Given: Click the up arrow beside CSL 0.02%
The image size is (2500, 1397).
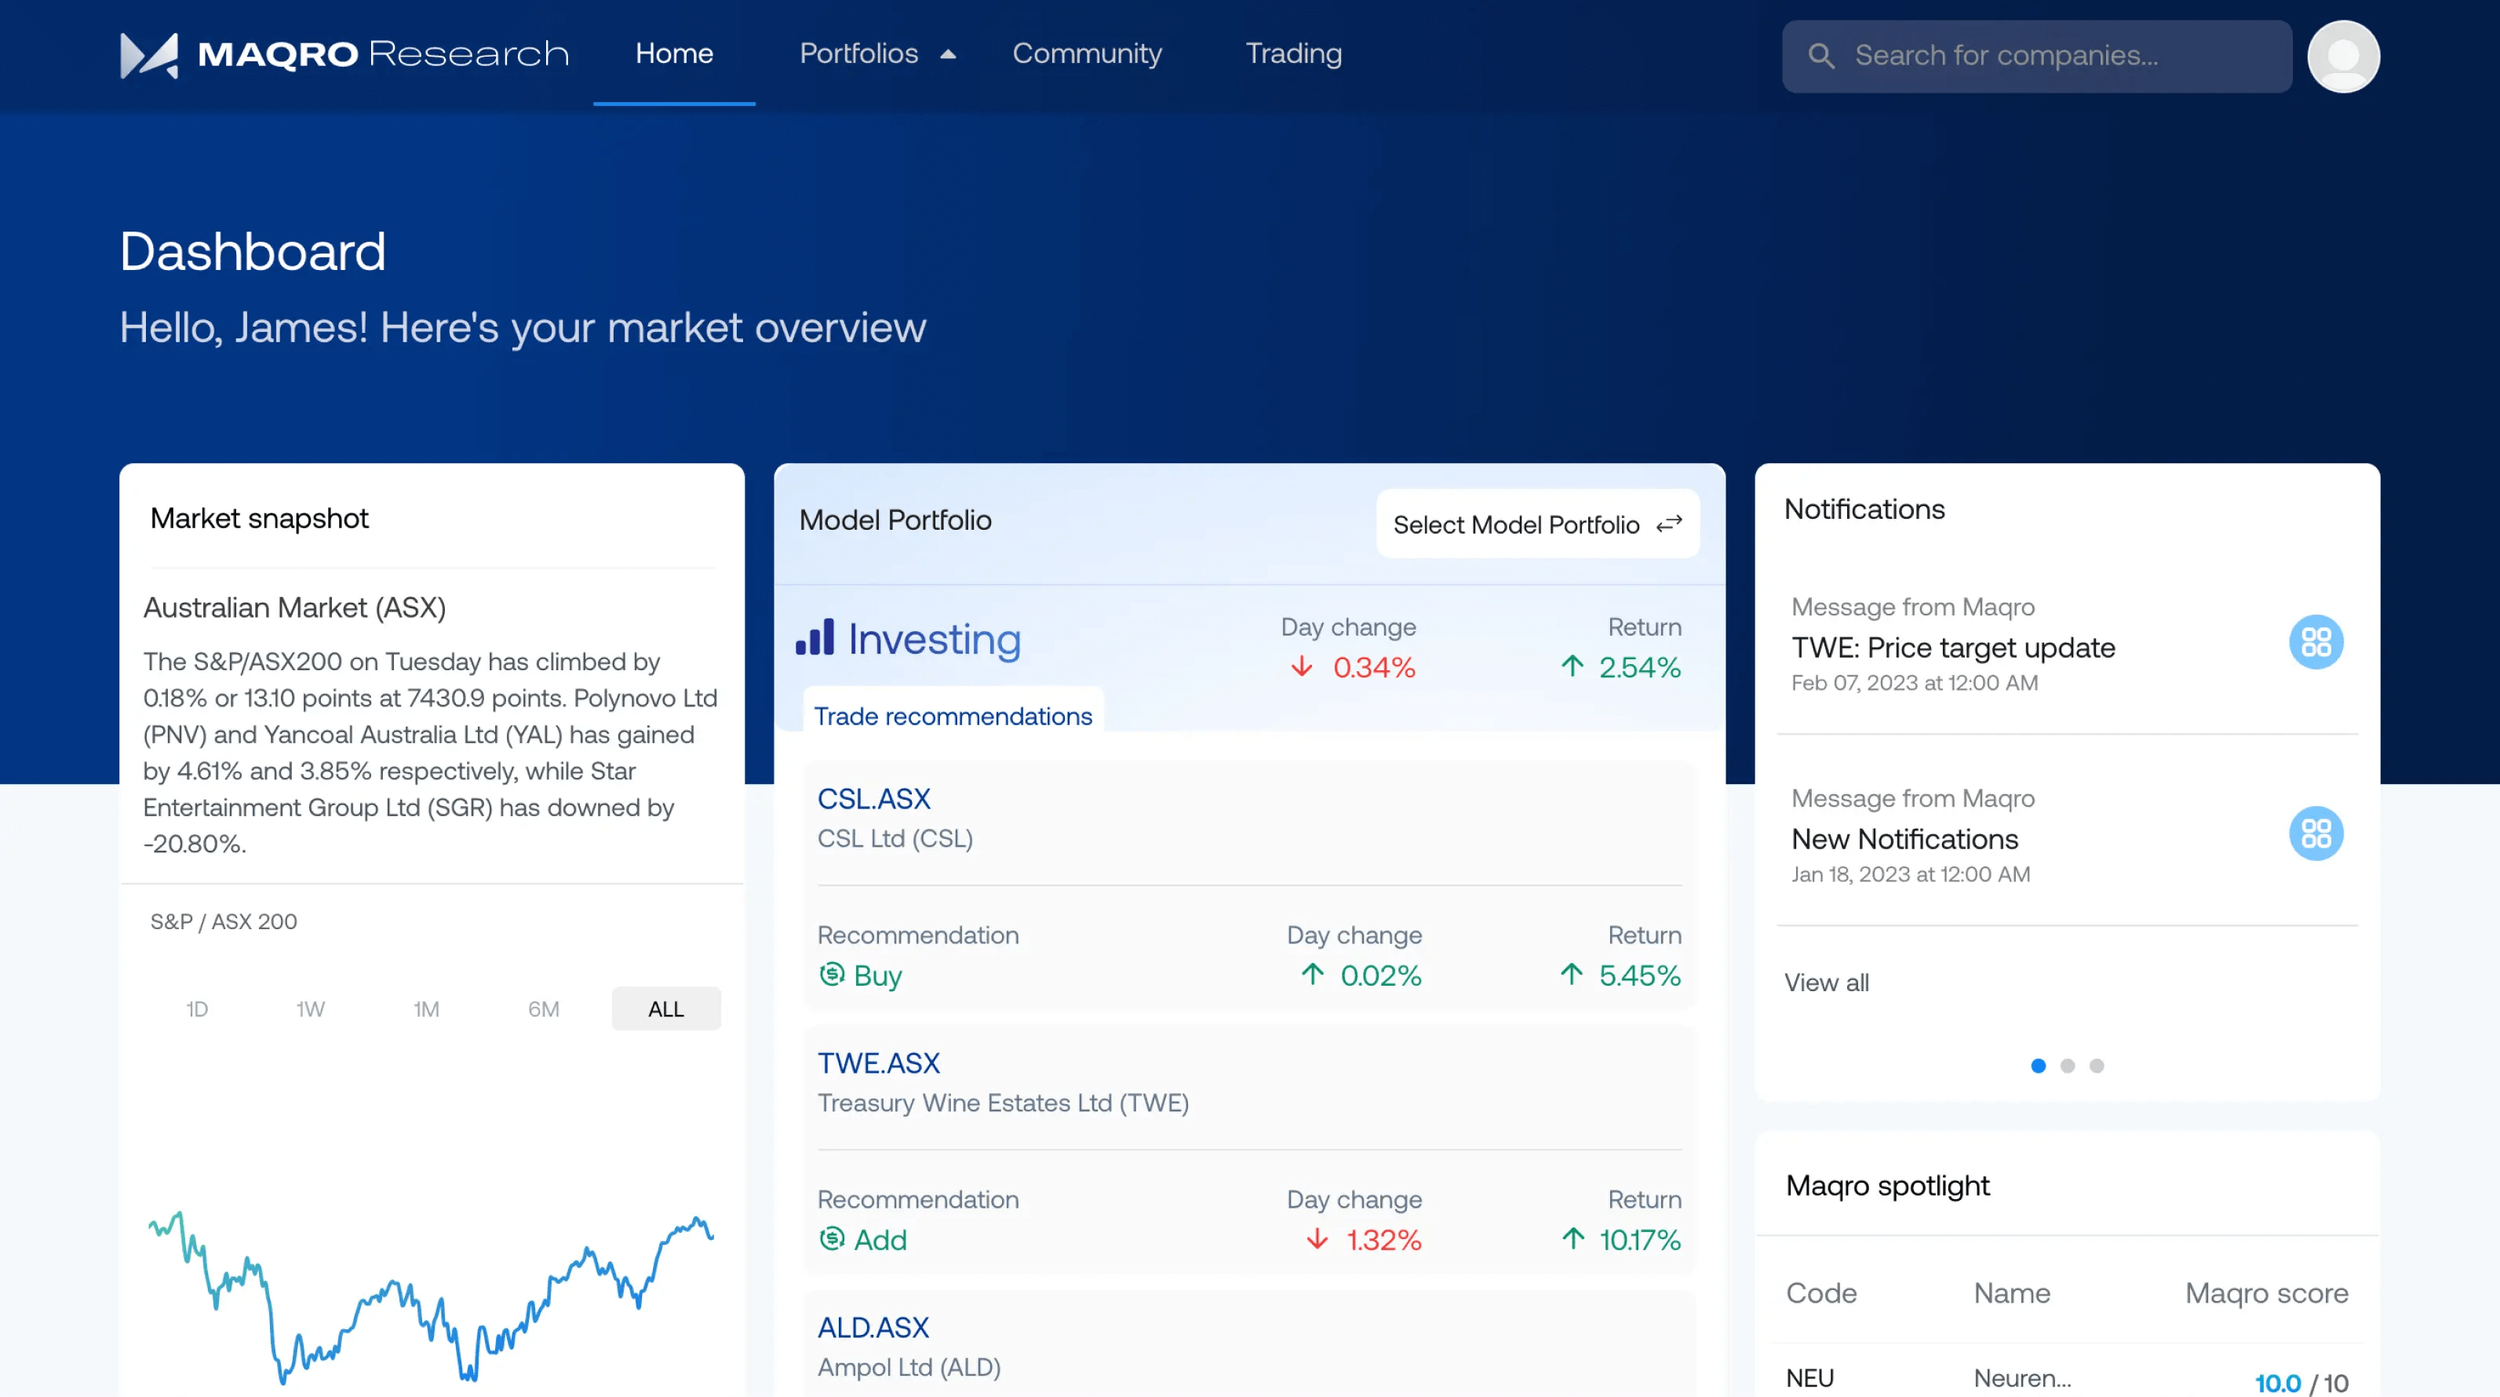Looking at the screenshot, I should tap(1312, 974).
